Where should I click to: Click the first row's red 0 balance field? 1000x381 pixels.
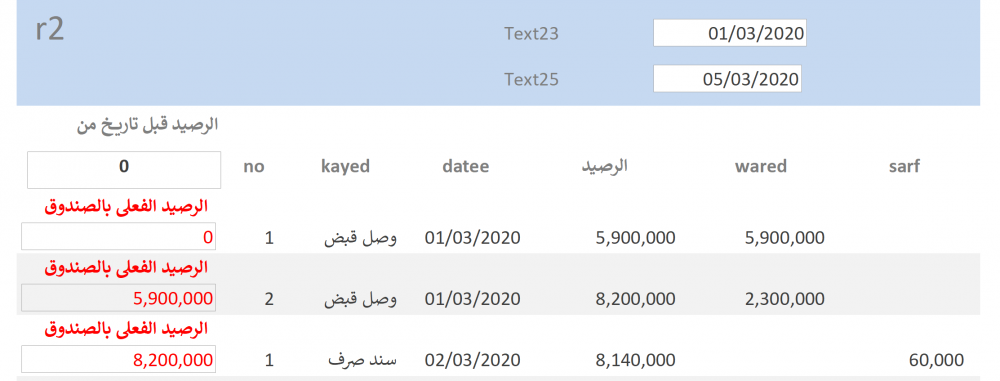119,237
